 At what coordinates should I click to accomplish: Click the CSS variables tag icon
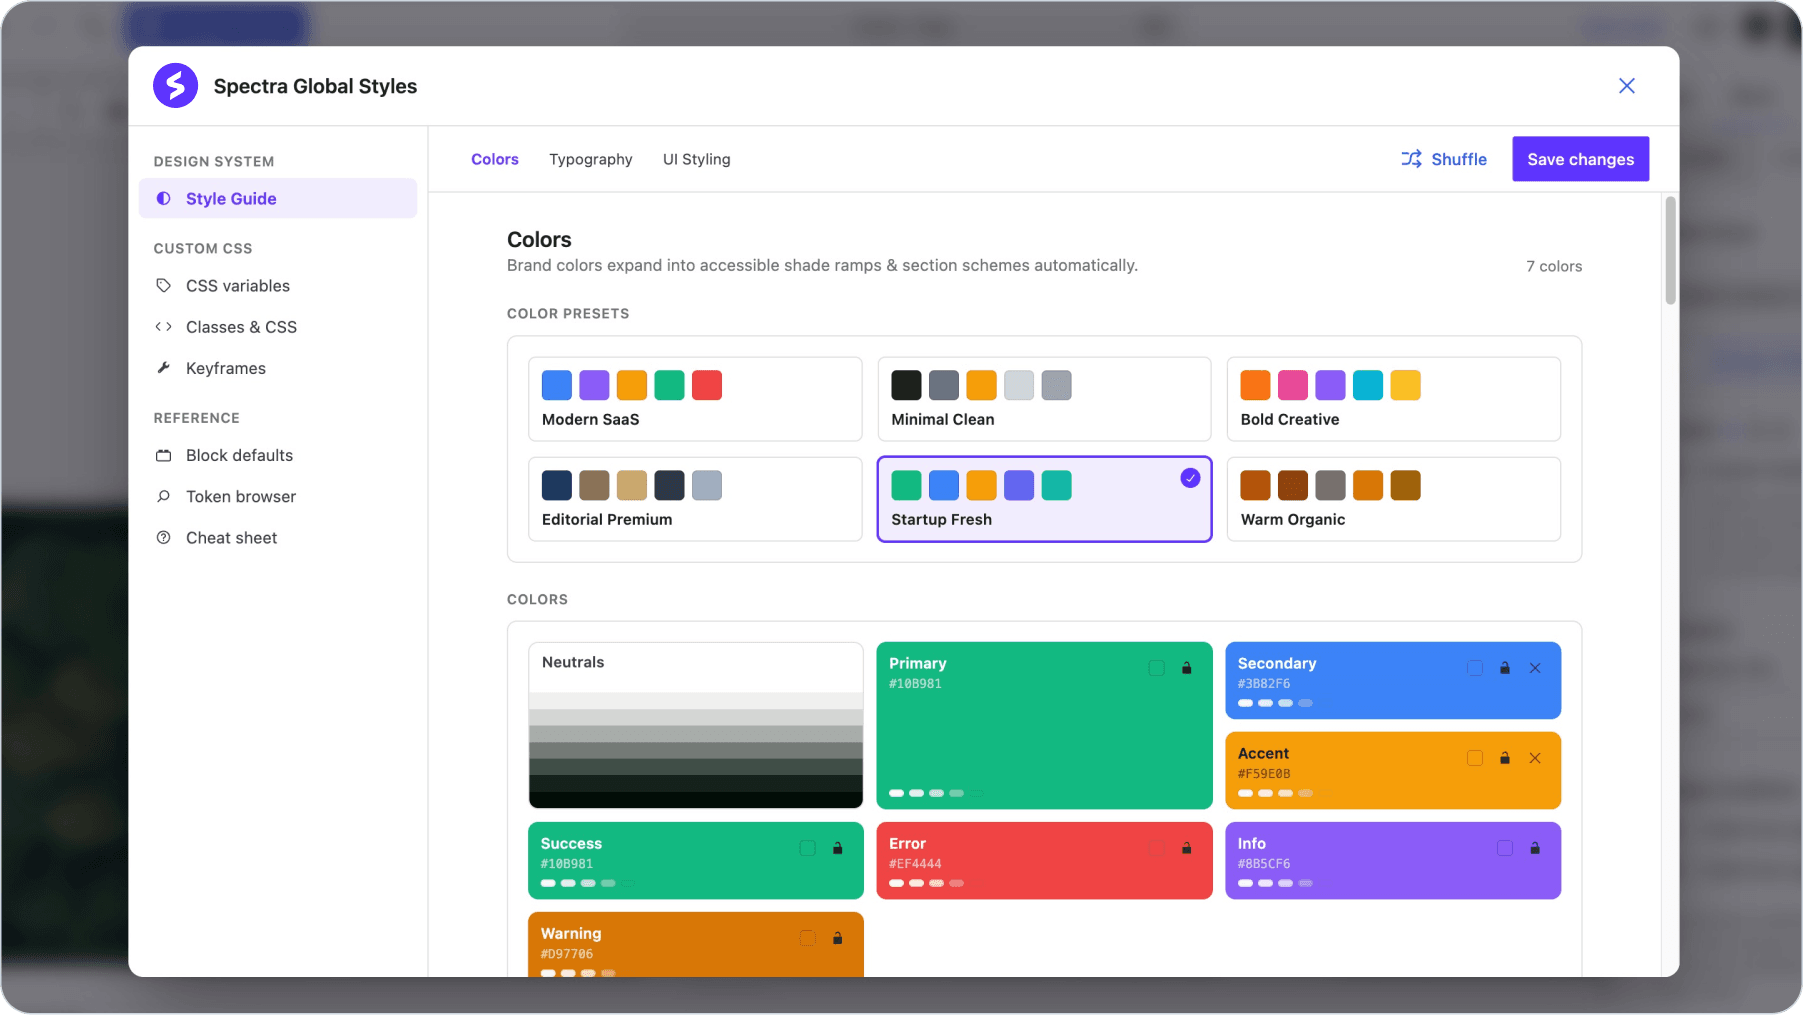[163, 286]
